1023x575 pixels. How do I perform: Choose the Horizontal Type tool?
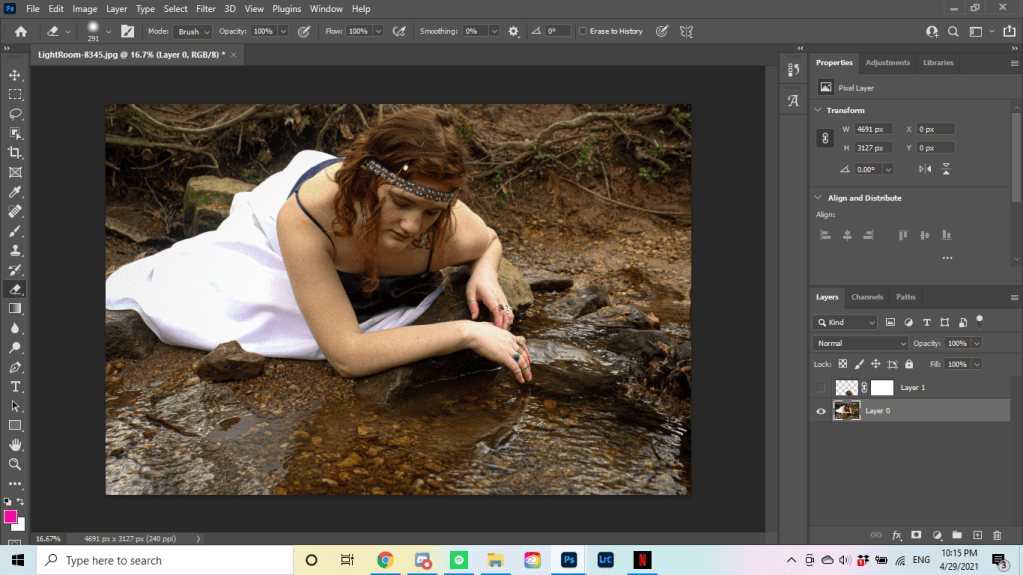15,387
